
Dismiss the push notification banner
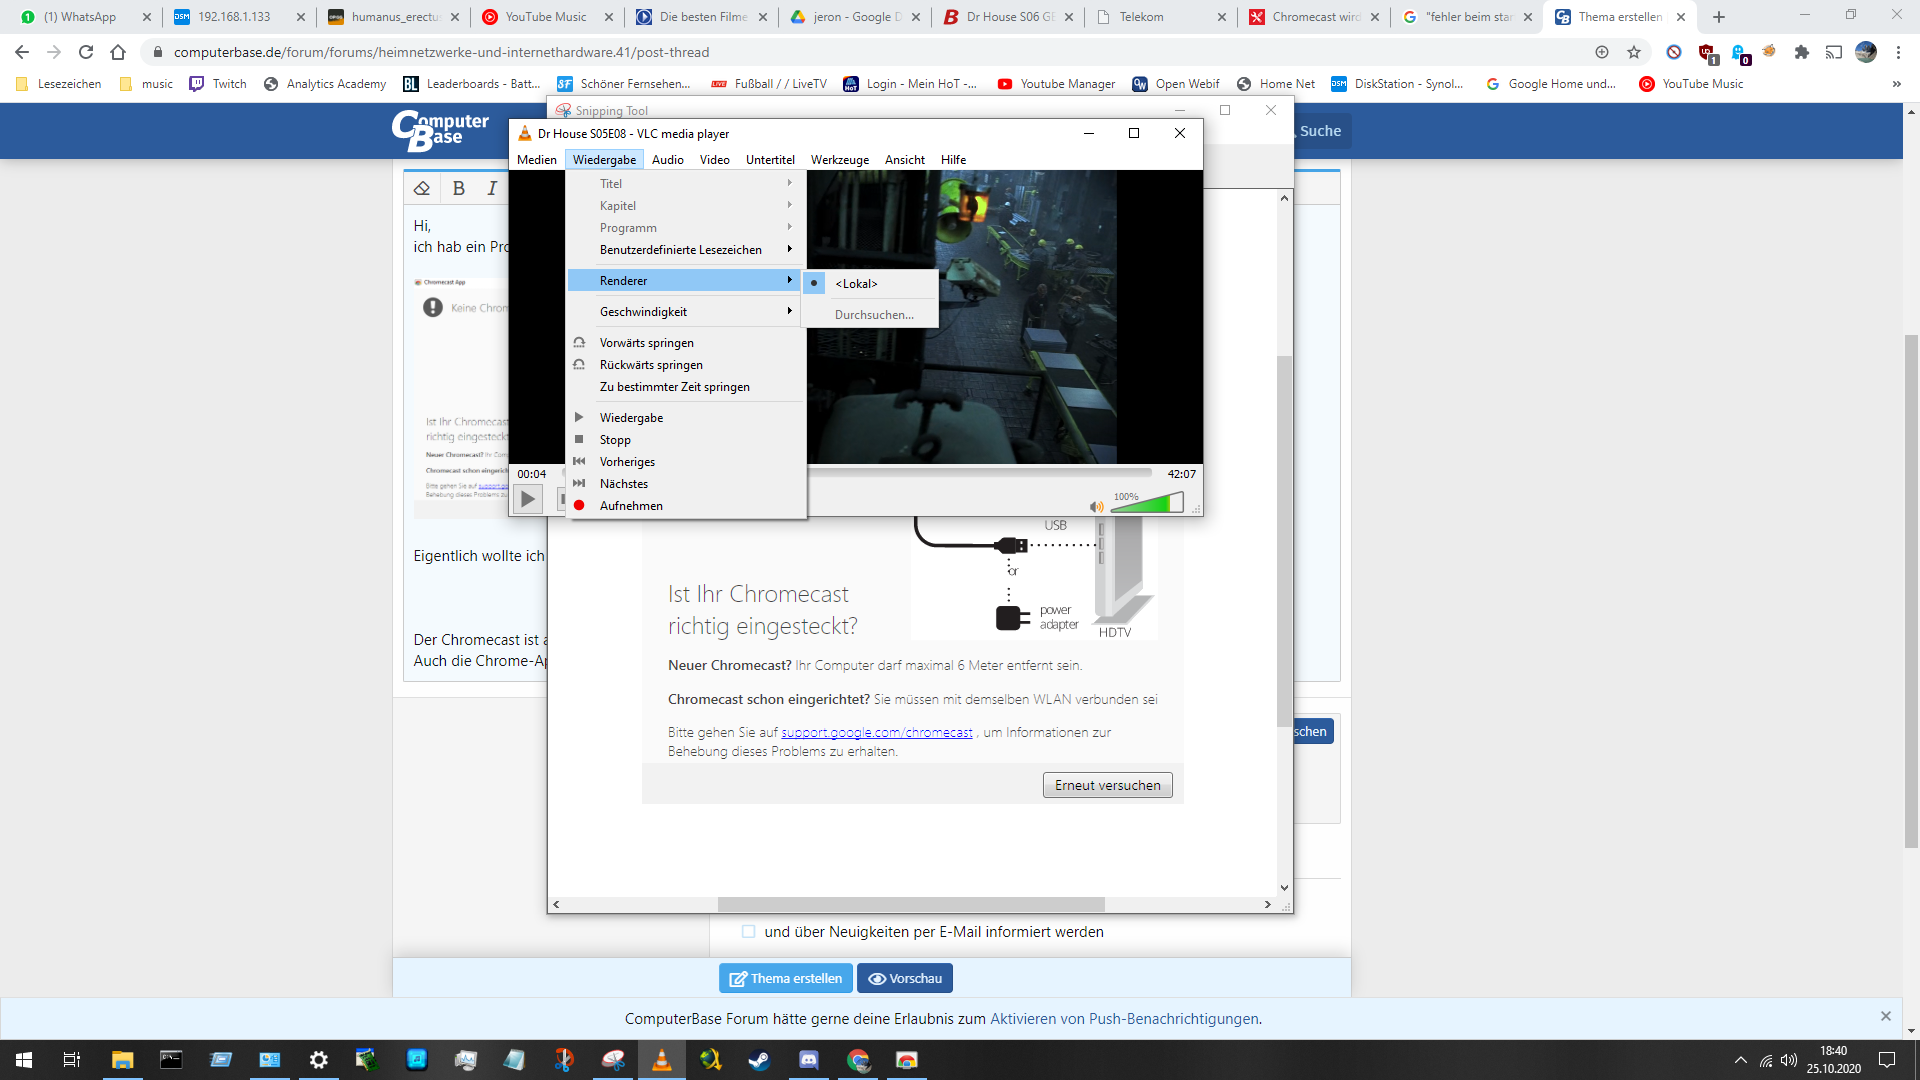[x=1885, y=1017]
